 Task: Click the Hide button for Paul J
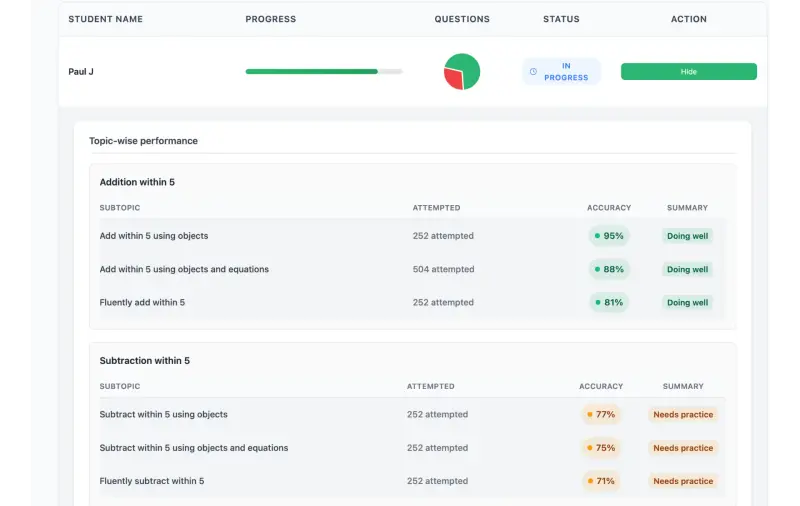click(x=688, y=71)
